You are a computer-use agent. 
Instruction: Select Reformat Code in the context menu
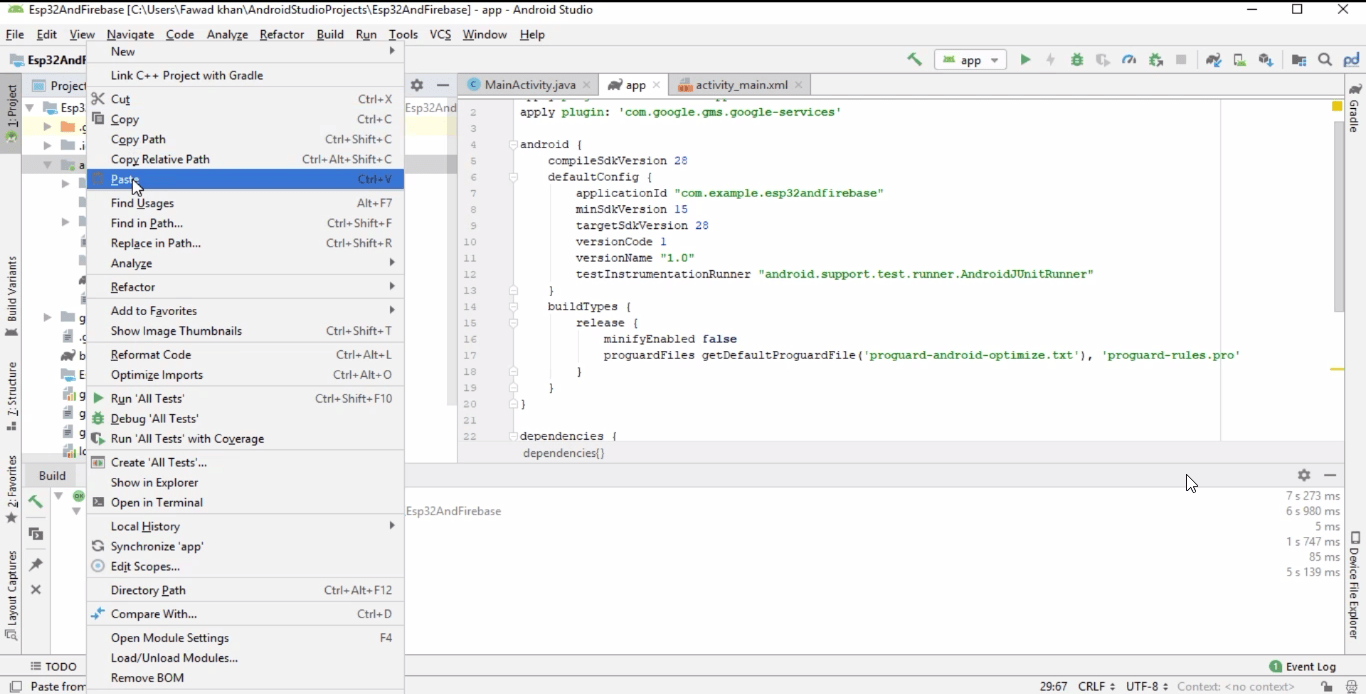(150, 354)
